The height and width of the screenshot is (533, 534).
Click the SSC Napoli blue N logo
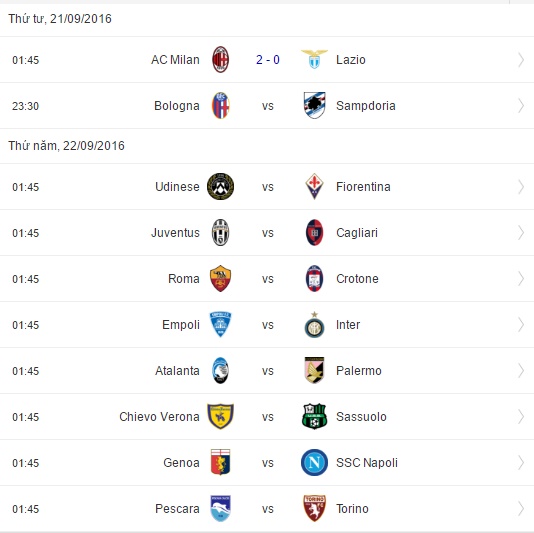314,463
